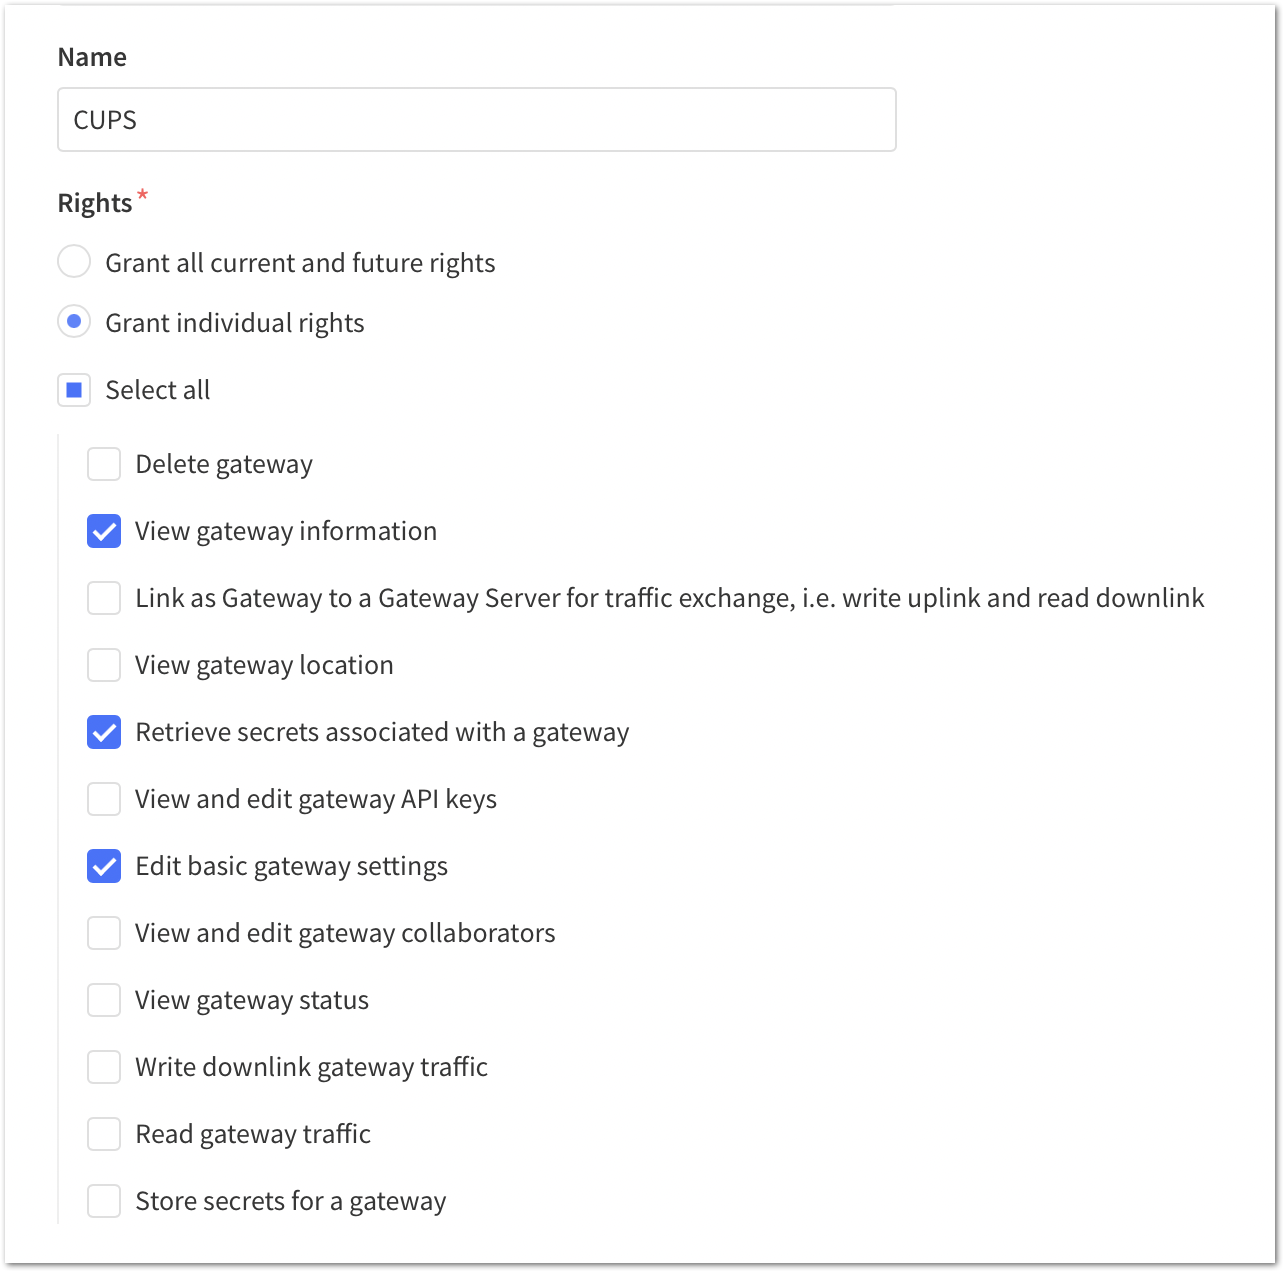Check Write downlink gateway traffic
This screenshot has height=1272, width=1284.
click(104, 1067)
